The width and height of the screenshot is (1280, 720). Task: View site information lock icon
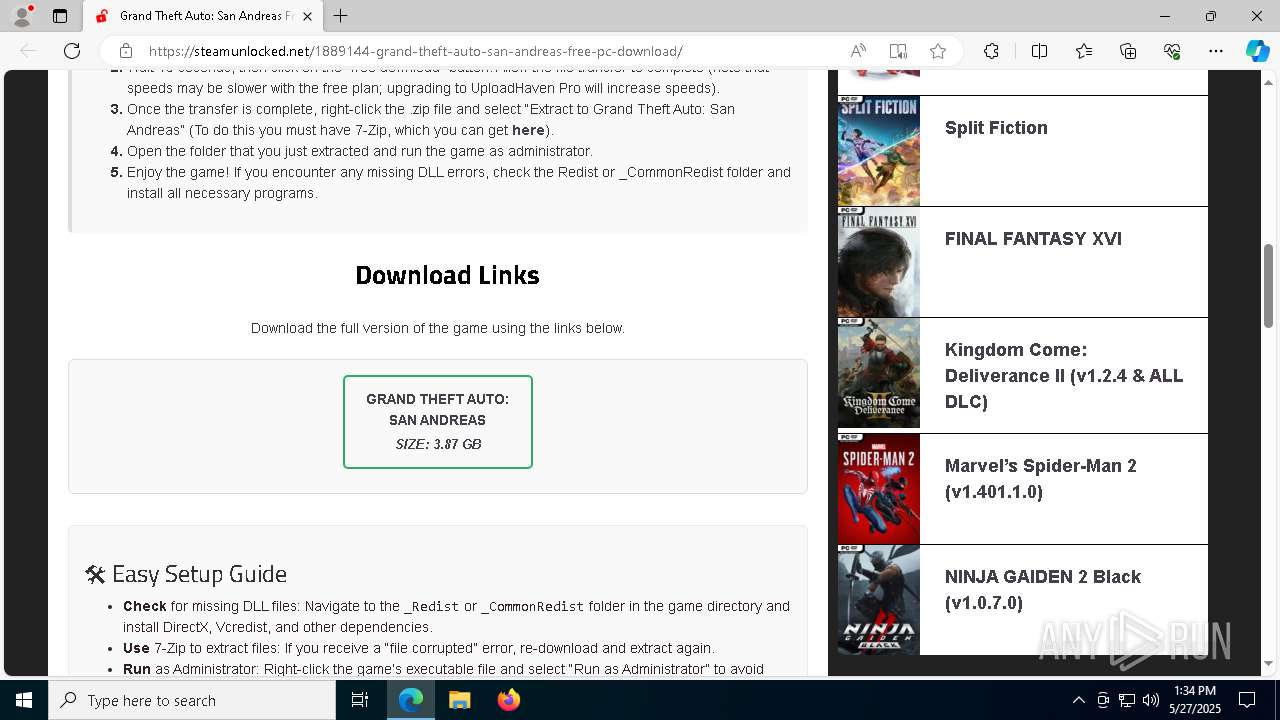tap(126, 51)
